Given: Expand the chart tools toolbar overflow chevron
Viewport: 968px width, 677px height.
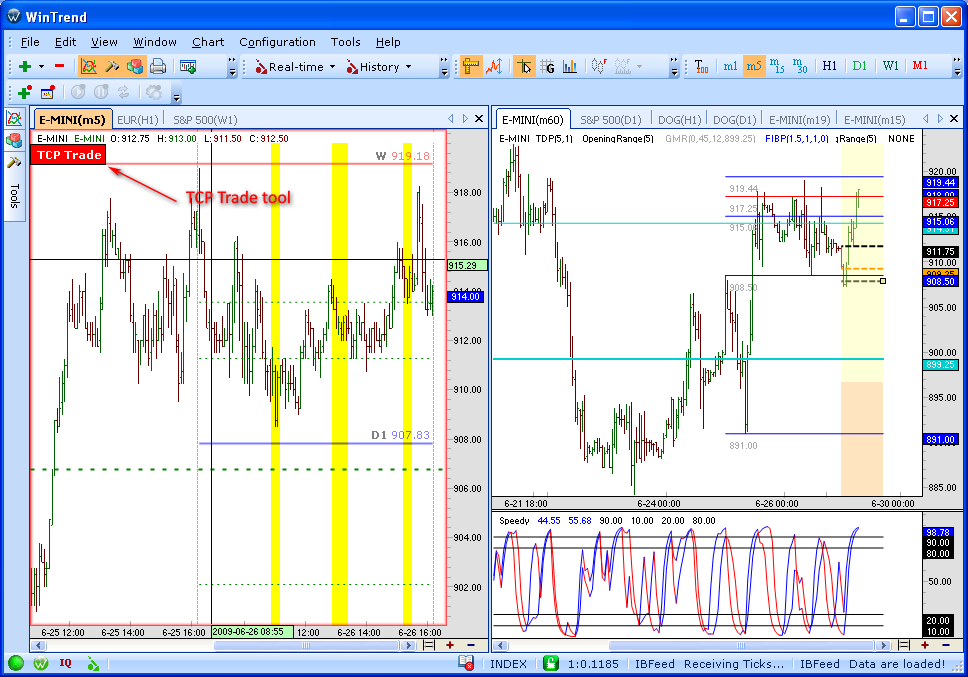Looking at the screenshot, I should pyautogui.click(x=674, y=67).
